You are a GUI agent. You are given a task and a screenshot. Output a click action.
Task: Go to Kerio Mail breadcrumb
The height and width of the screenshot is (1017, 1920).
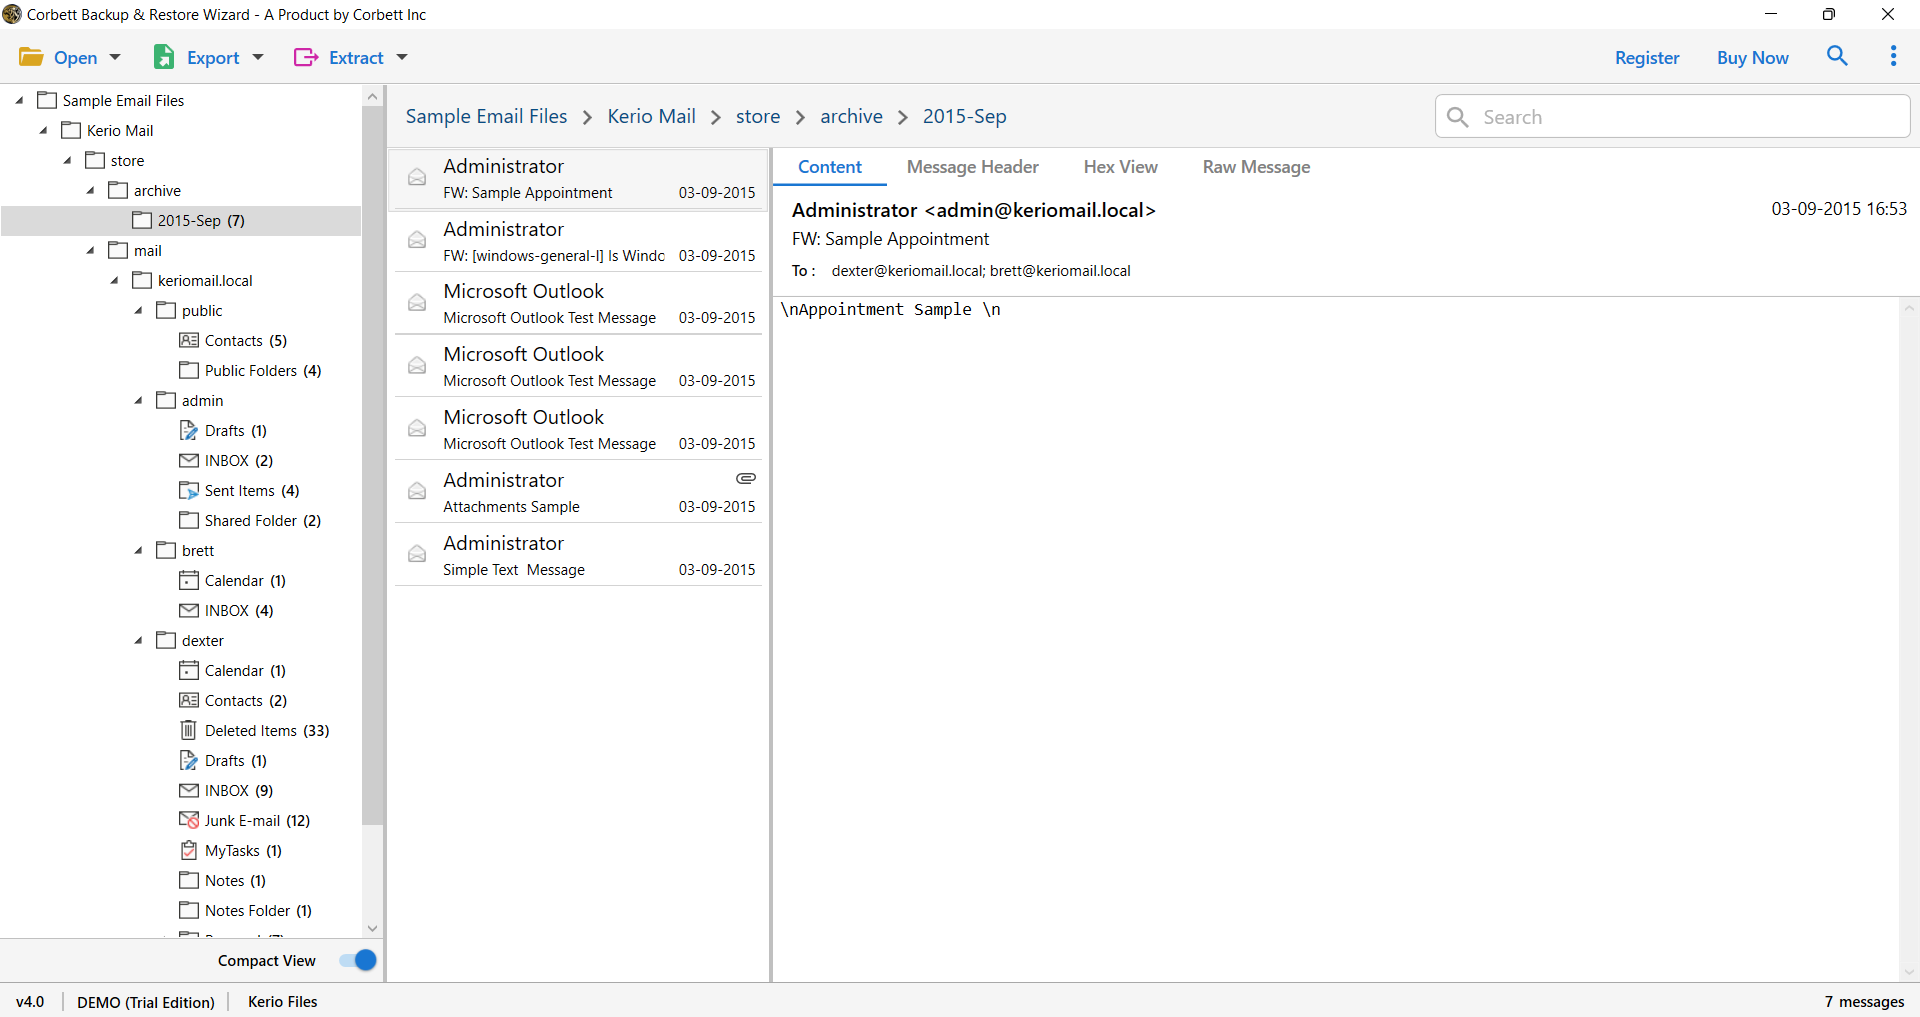[651, 116]
